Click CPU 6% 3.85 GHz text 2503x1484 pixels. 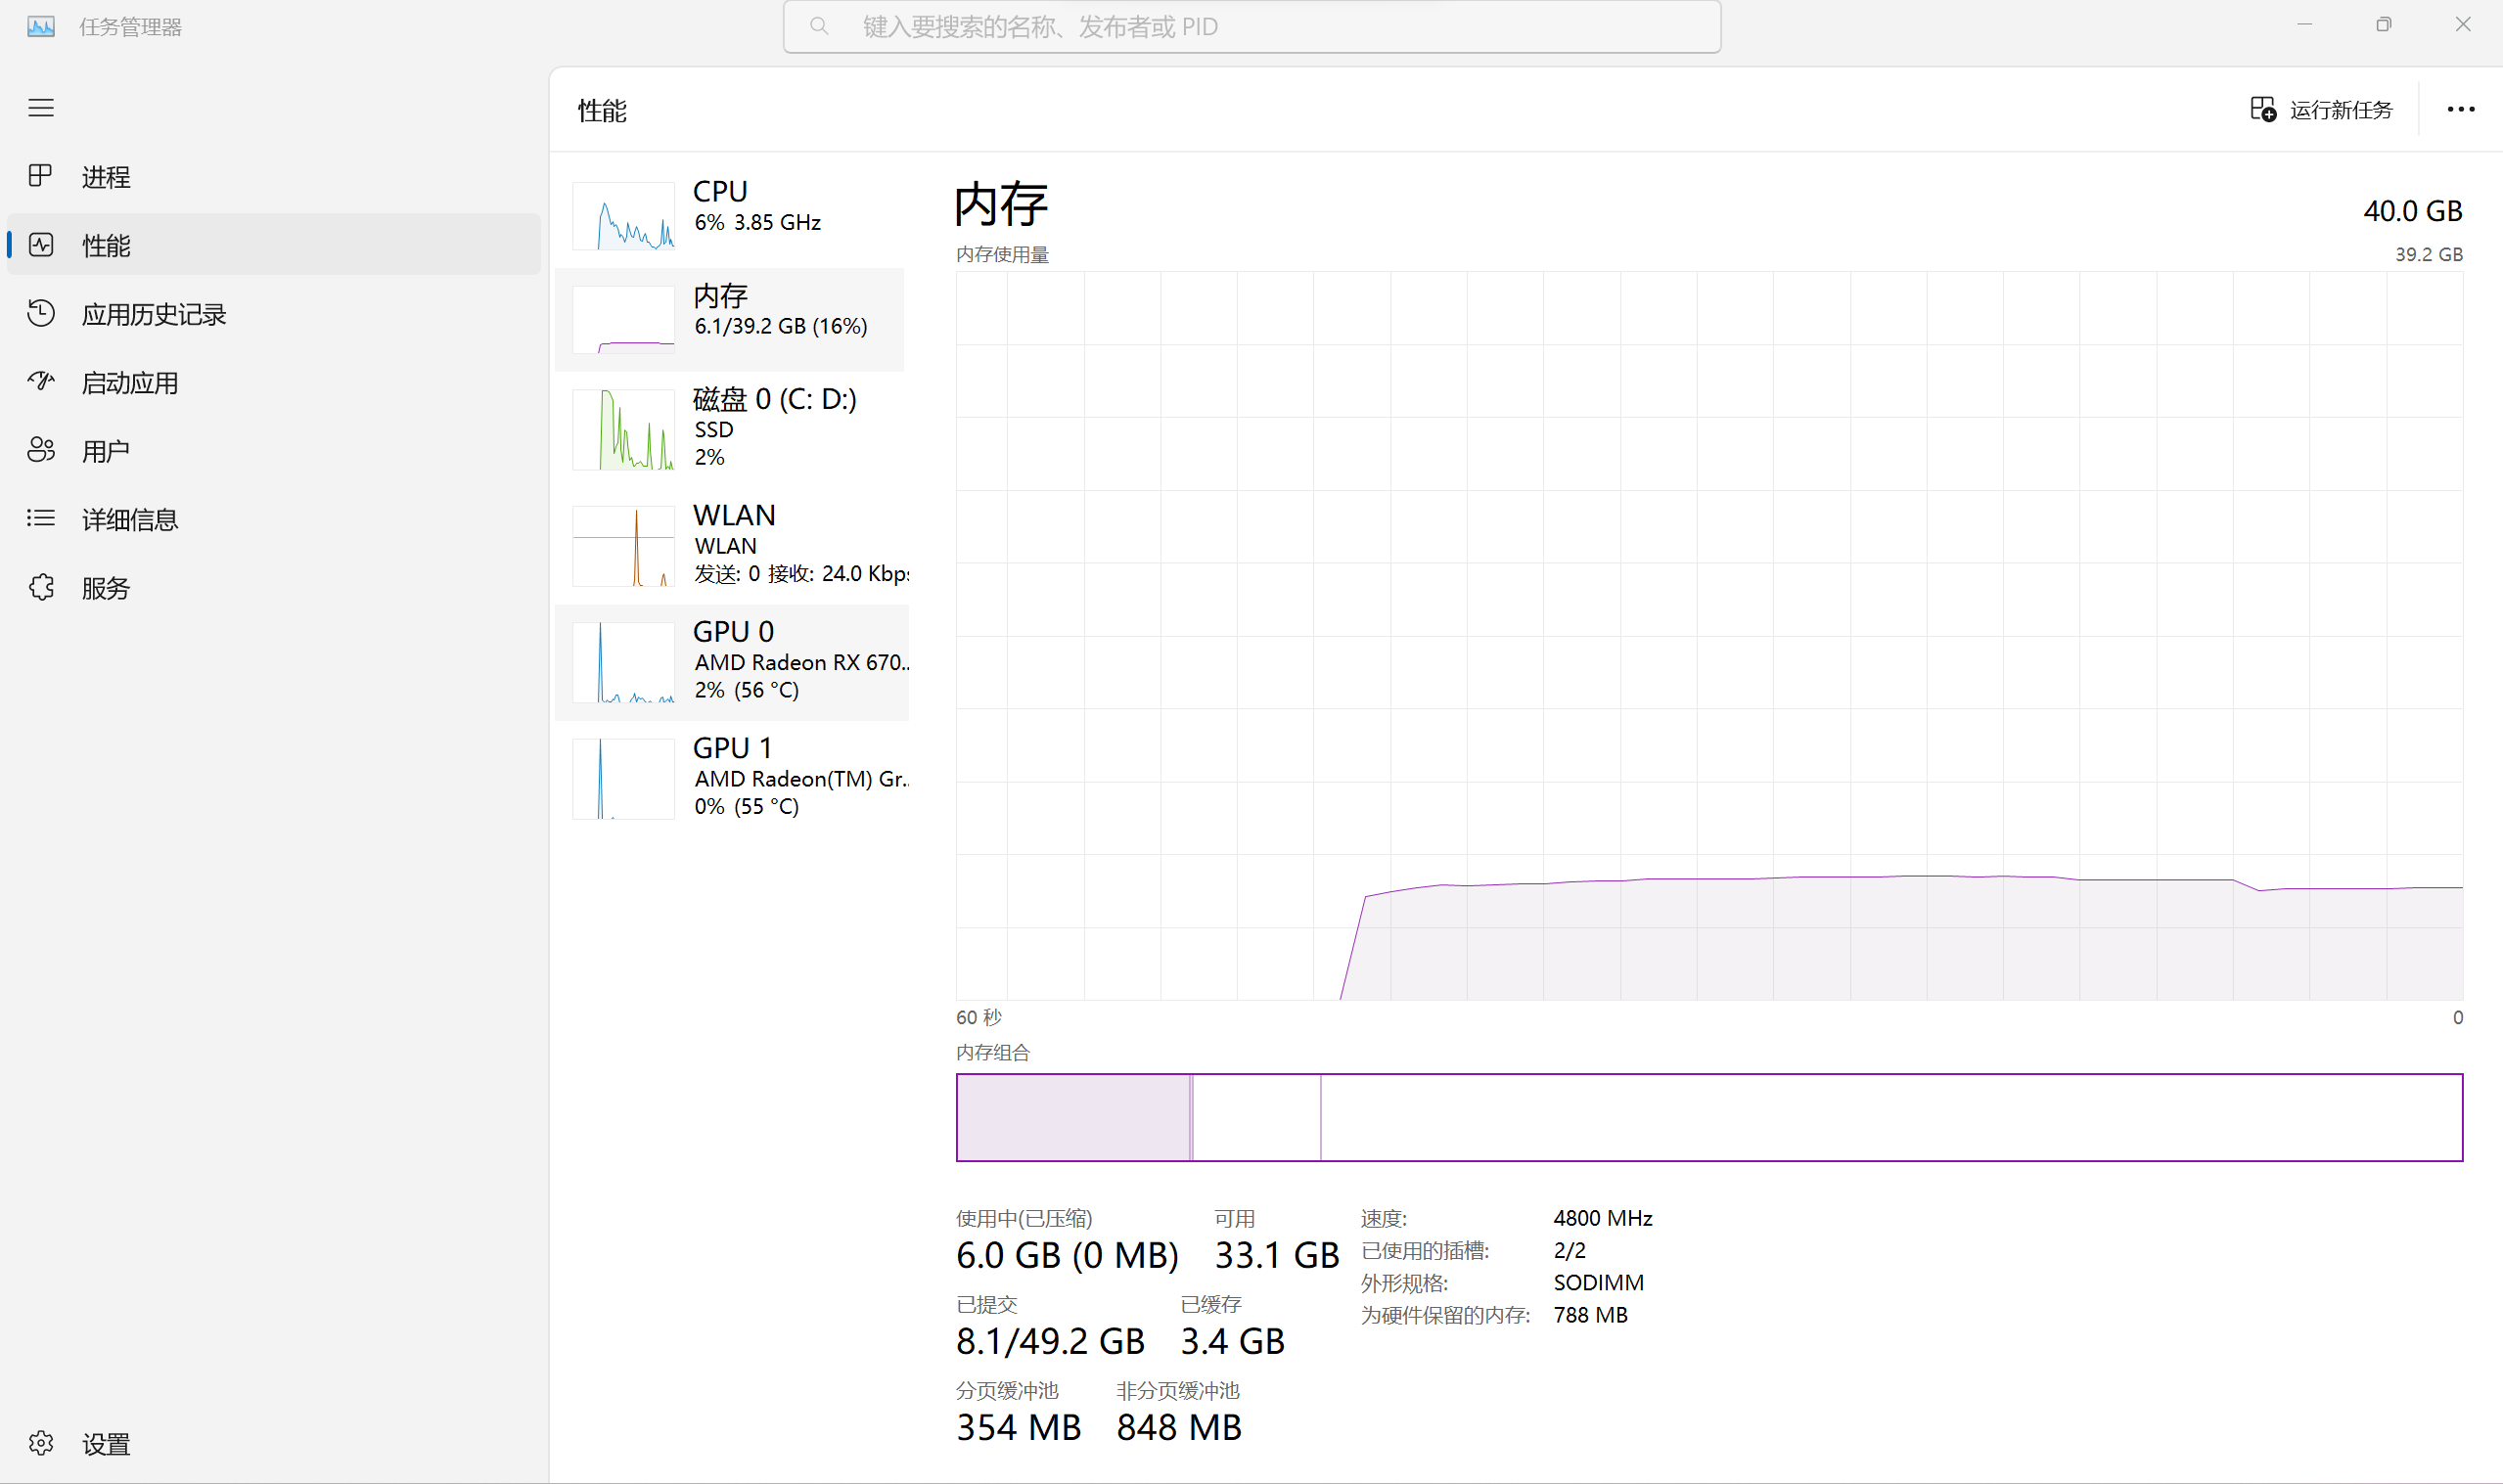pos(757,222)
